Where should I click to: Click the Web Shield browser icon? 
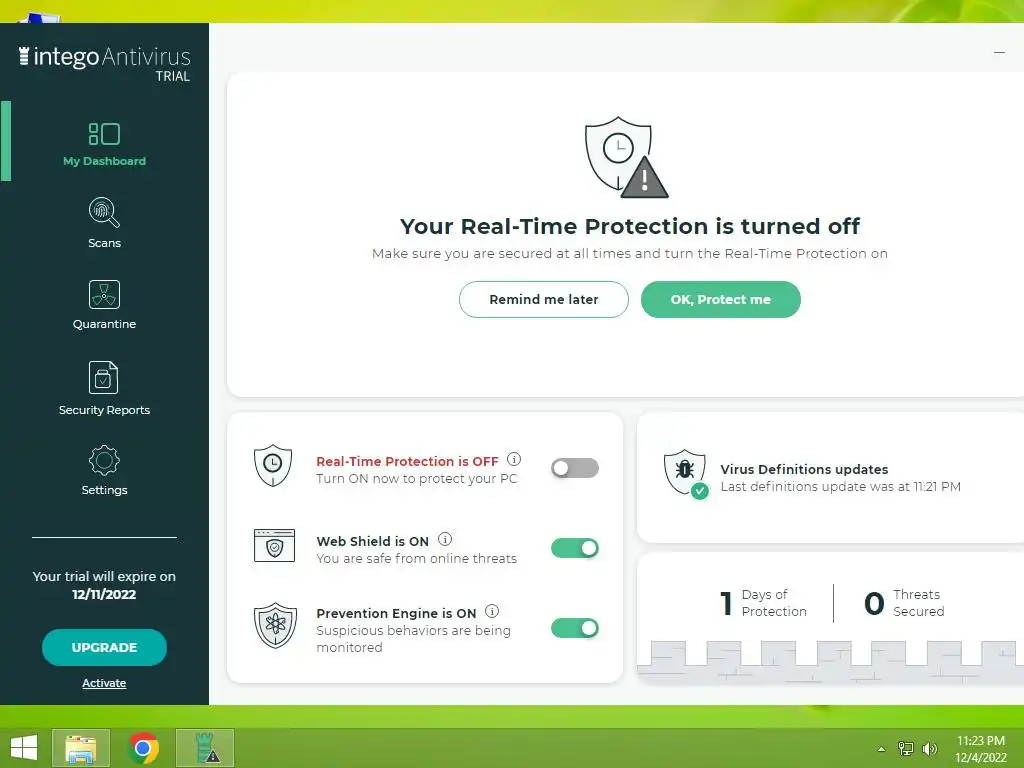pos(274,546)
